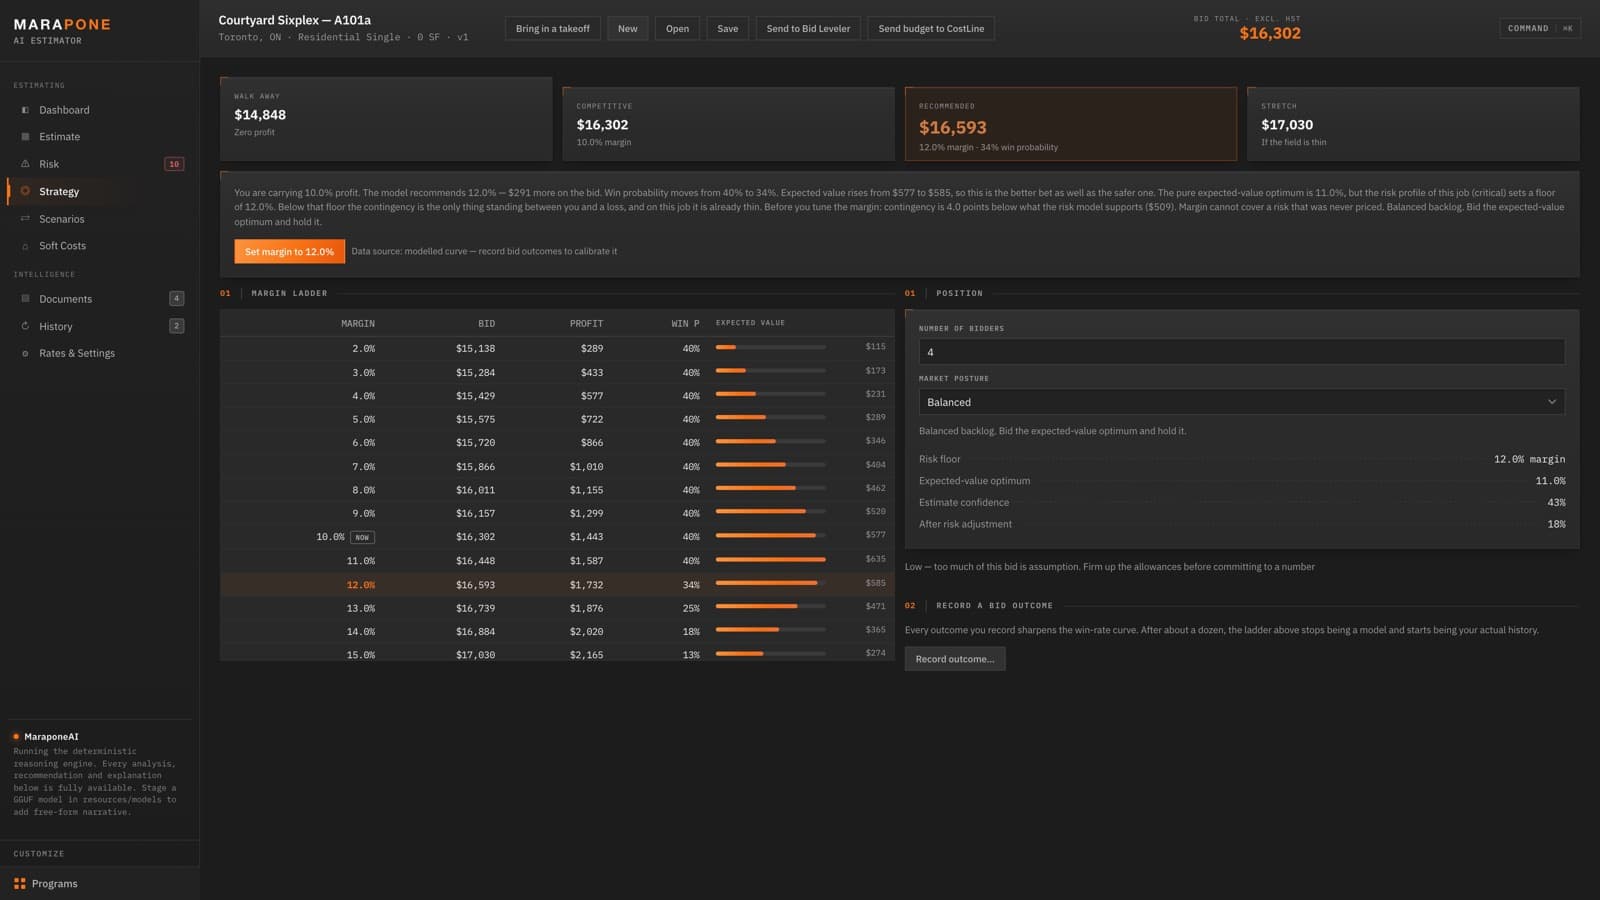
Task: Open the History clock icon
Action: pyautogui.click(x=25, y=326)
